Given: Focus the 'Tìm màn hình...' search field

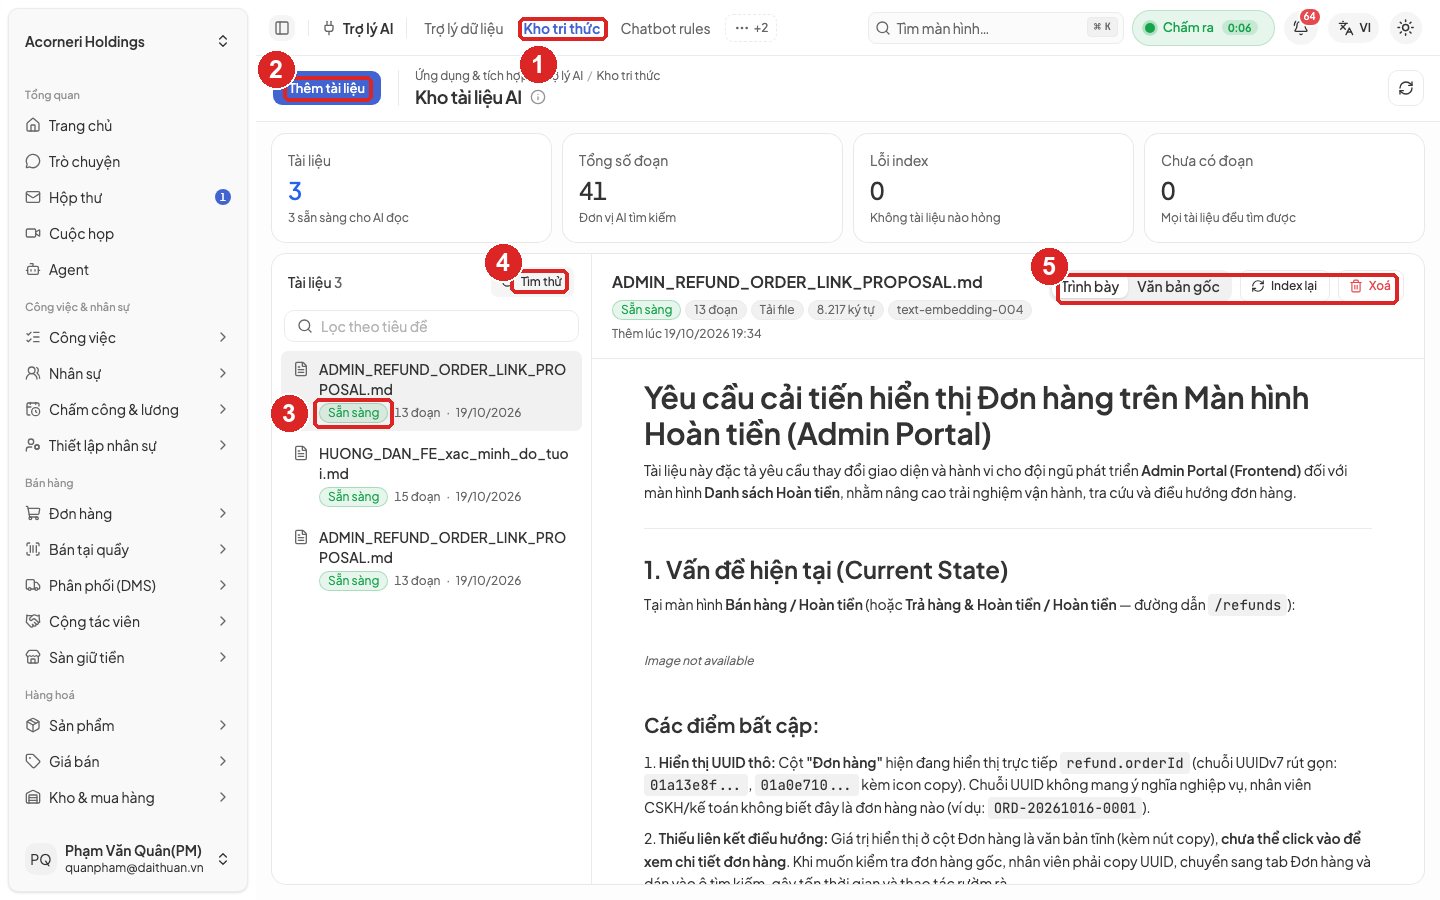Looking at the screenshot, I should point(996,28).
